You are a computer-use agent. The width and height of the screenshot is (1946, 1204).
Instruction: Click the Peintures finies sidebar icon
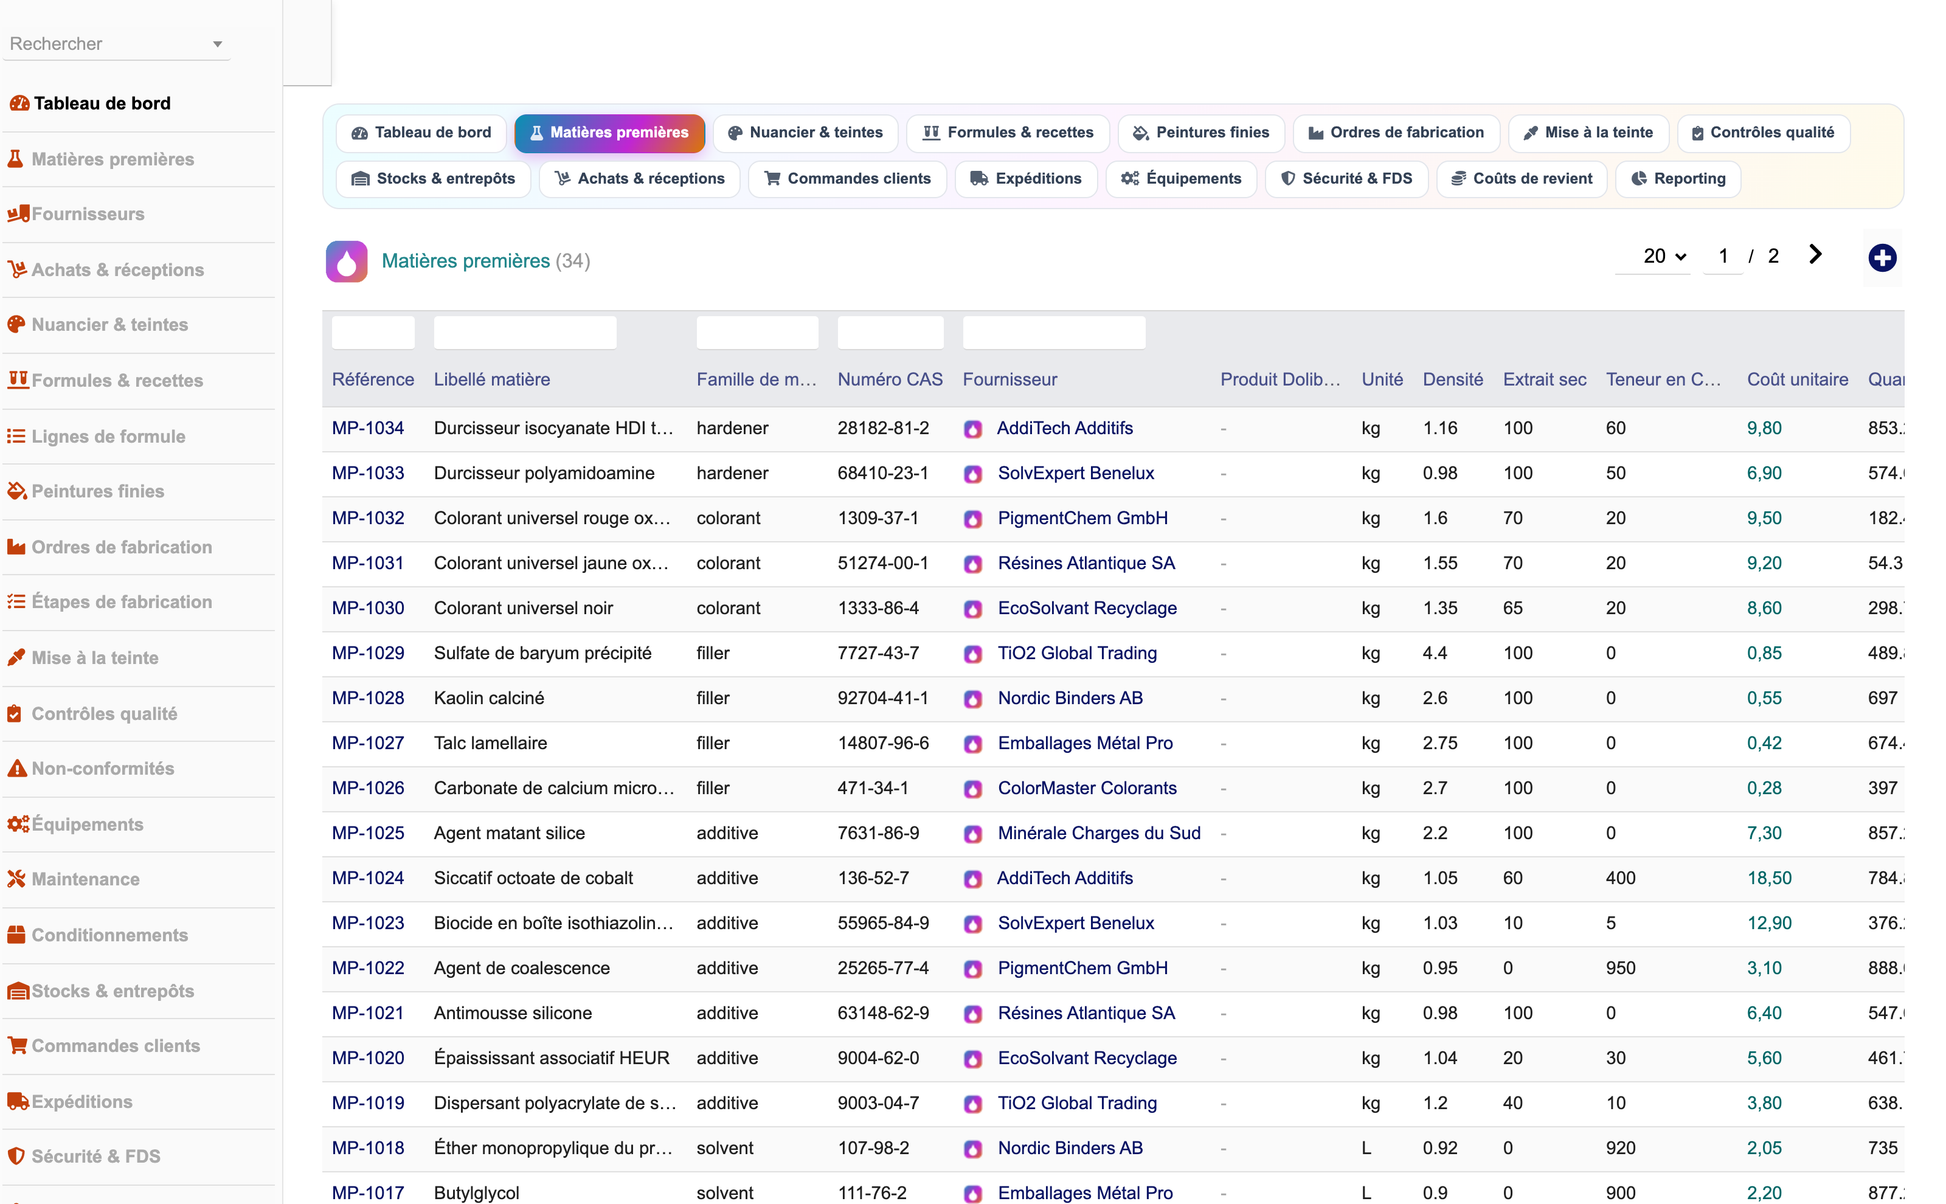pyautogui.click(x=17, y=491)
